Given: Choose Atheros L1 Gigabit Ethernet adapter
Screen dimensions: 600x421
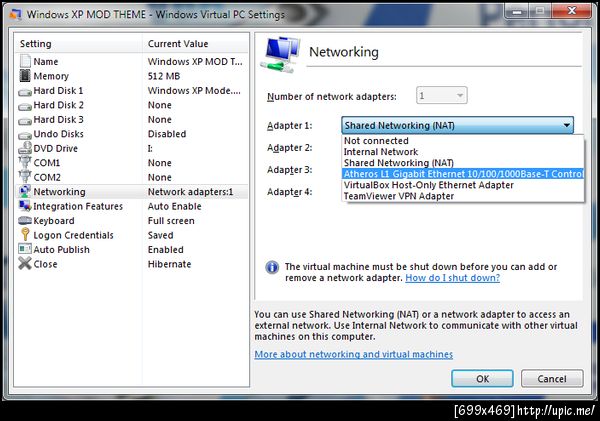Looking at the screenshot, I should point(463,174).
